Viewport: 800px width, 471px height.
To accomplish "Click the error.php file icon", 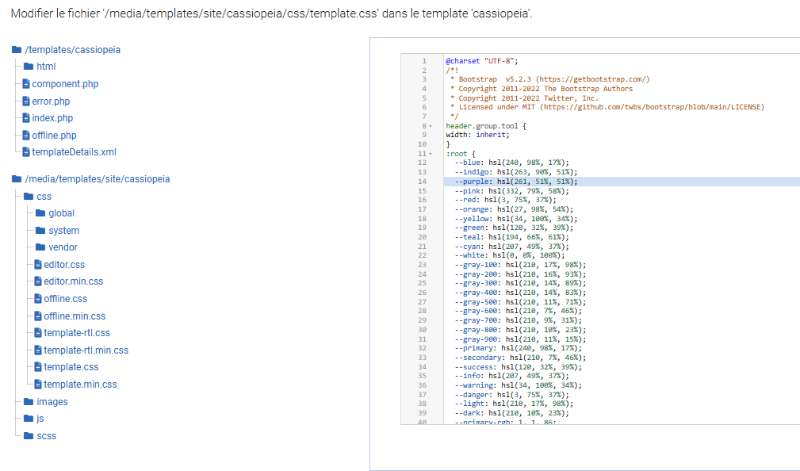I will click(x=26, y=101).
